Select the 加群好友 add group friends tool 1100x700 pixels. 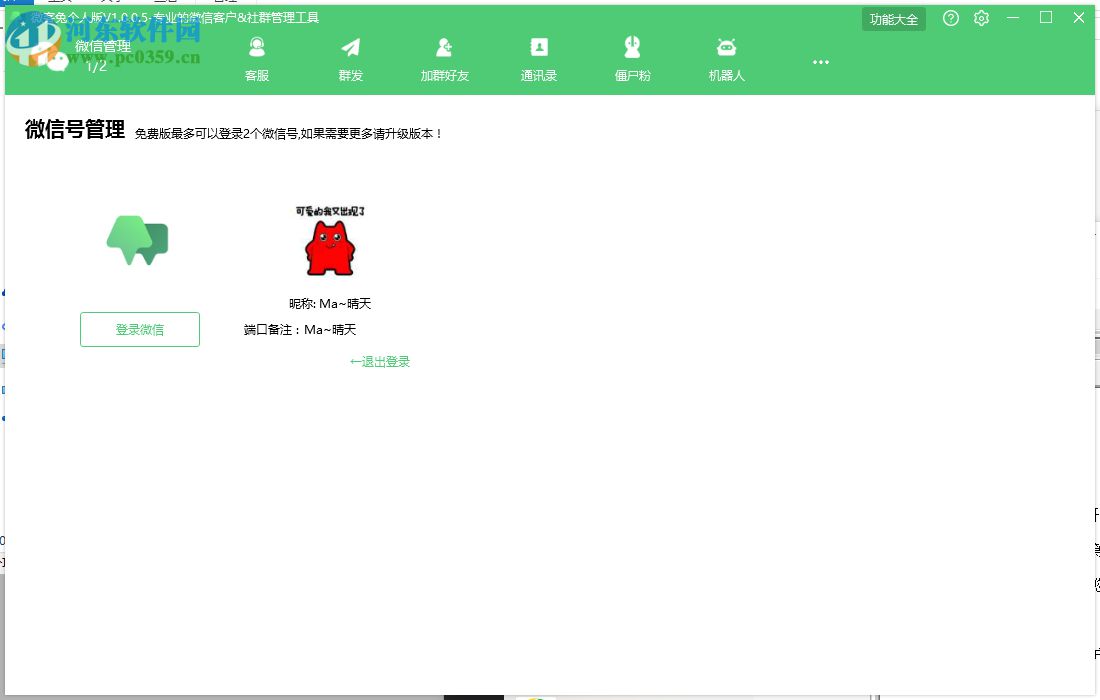444,55
